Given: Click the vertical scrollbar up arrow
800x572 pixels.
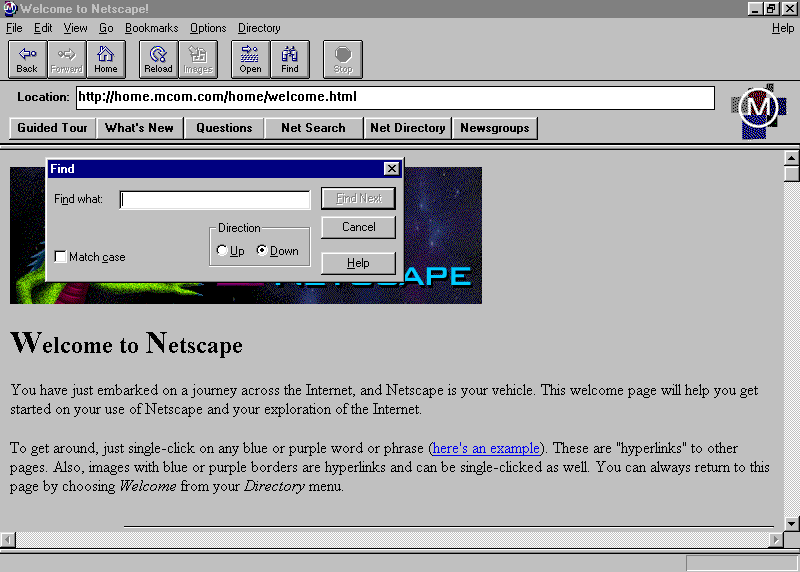Looking at the screenshot, I should [x=791, y=158].
